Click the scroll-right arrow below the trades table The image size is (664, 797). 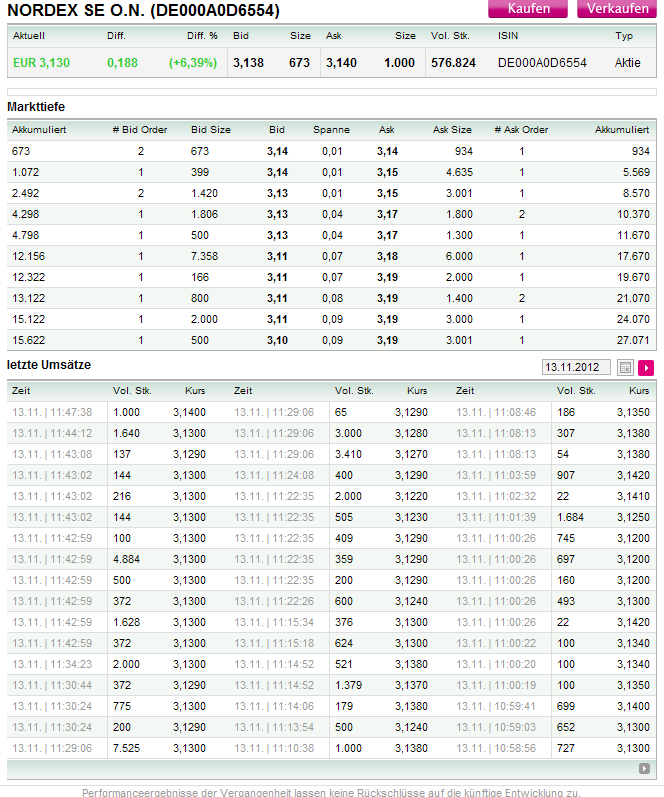[645, 768]
